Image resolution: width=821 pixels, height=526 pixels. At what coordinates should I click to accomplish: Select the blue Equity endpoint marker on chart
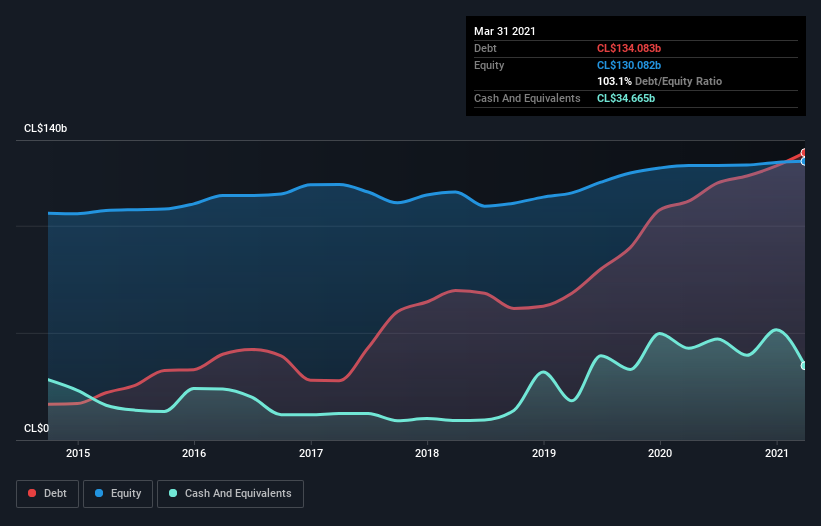click(x=804, y=161)
